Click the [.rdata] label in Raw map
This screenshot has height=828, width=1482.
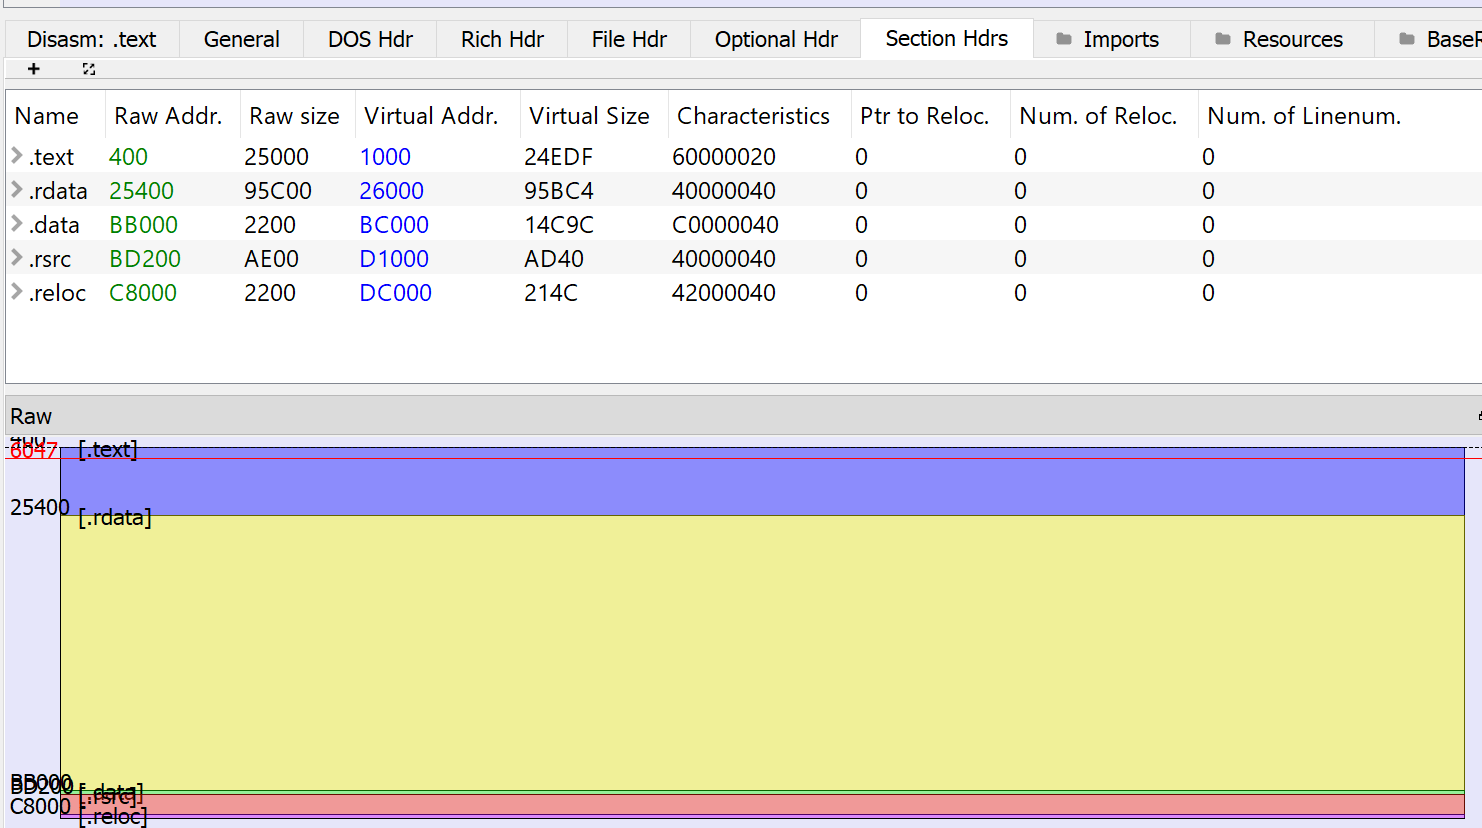click(x=115, y=517)
